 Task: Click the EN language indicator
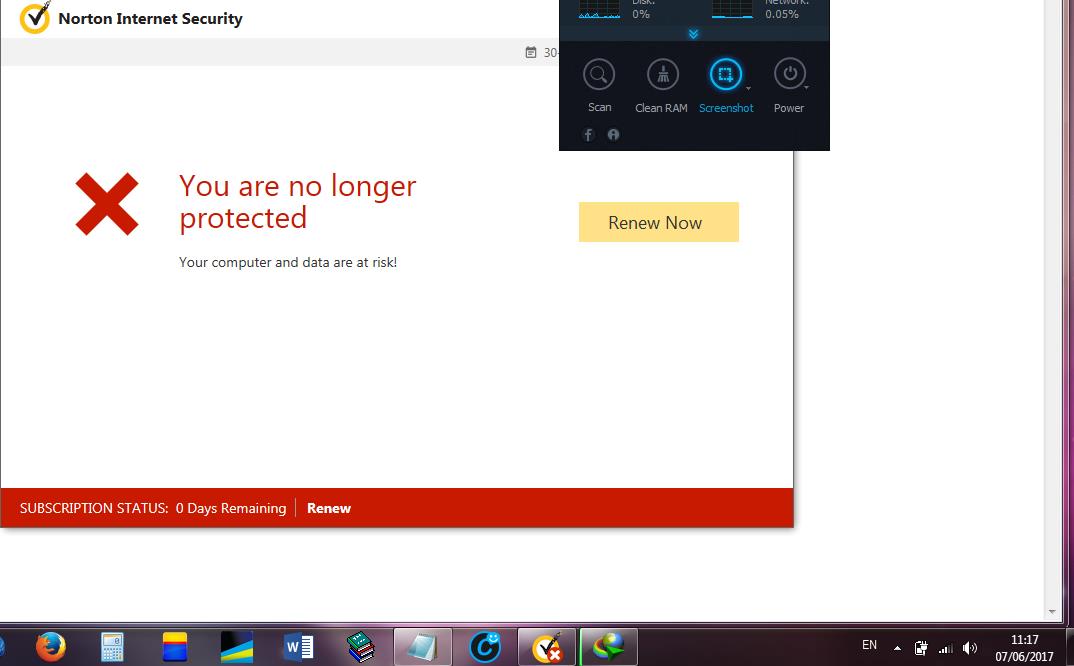click(x=869, y=645)
